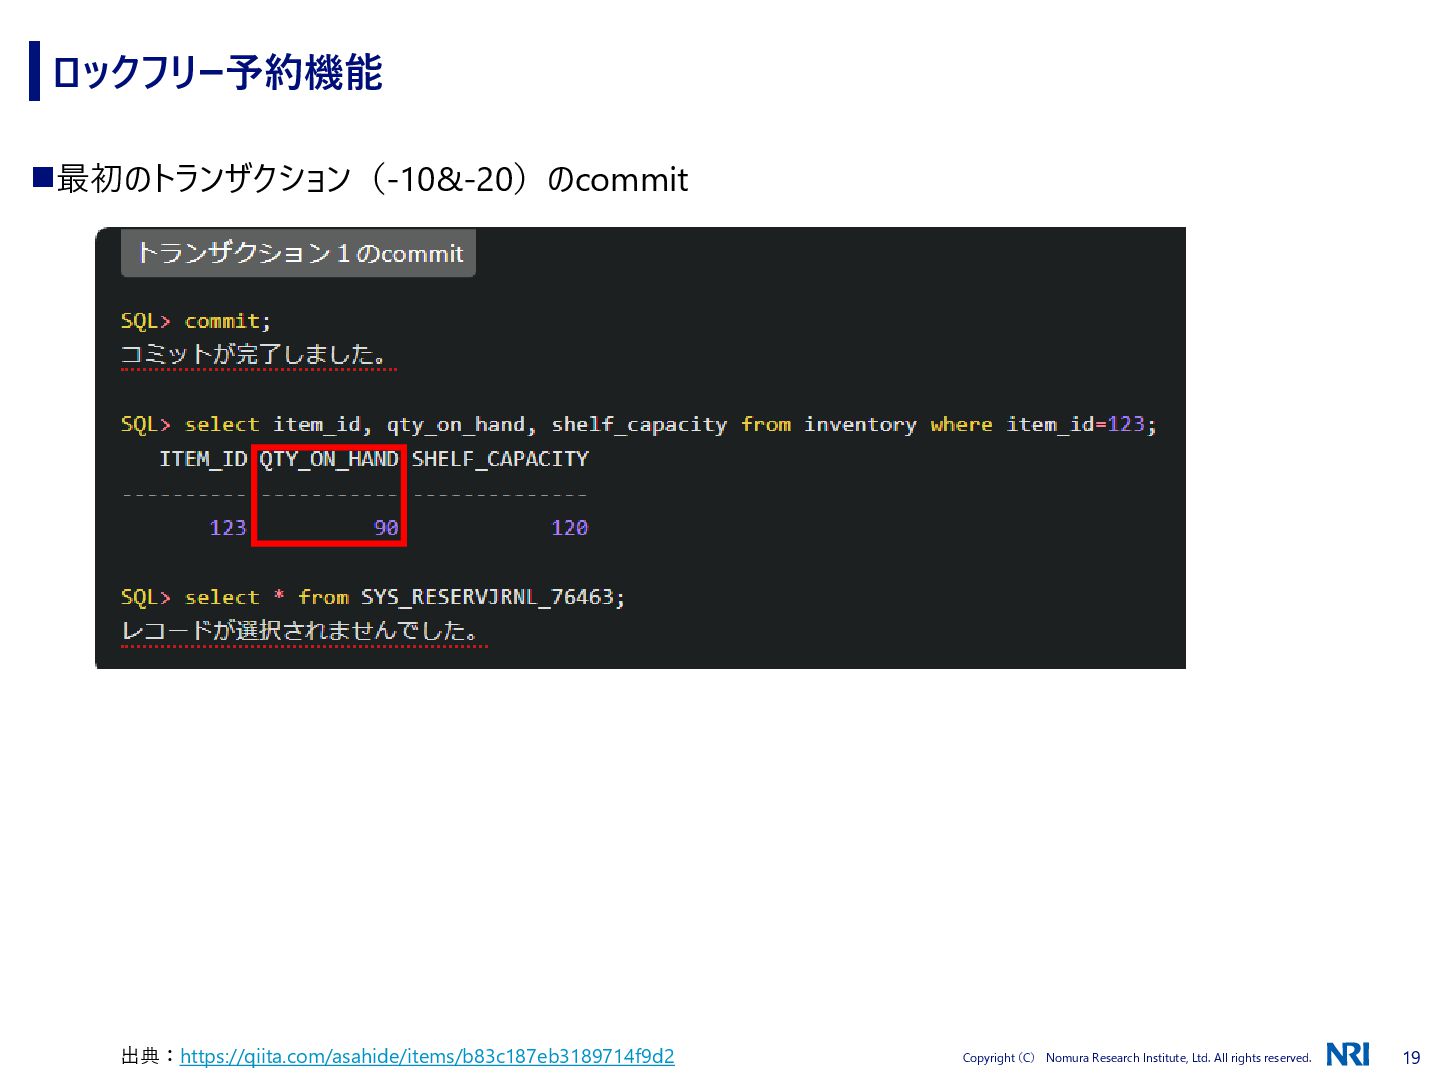Click the select item_id inventory query line

pos(638,424)
